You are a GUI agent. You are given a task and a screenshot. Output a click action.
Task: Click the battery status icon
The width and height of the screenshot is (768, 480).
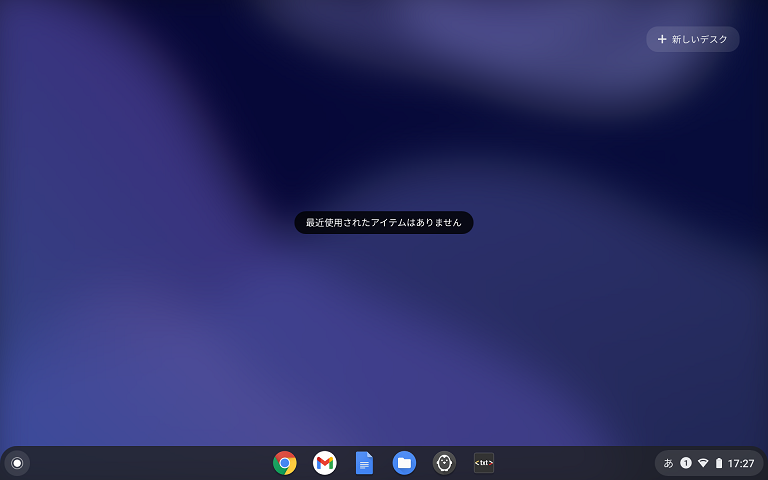coord(719,463)
